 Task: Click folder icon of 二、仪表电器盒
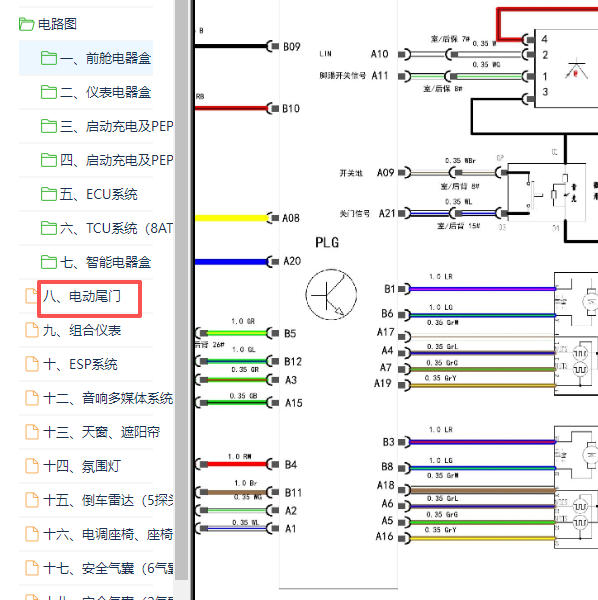[49, 92]
